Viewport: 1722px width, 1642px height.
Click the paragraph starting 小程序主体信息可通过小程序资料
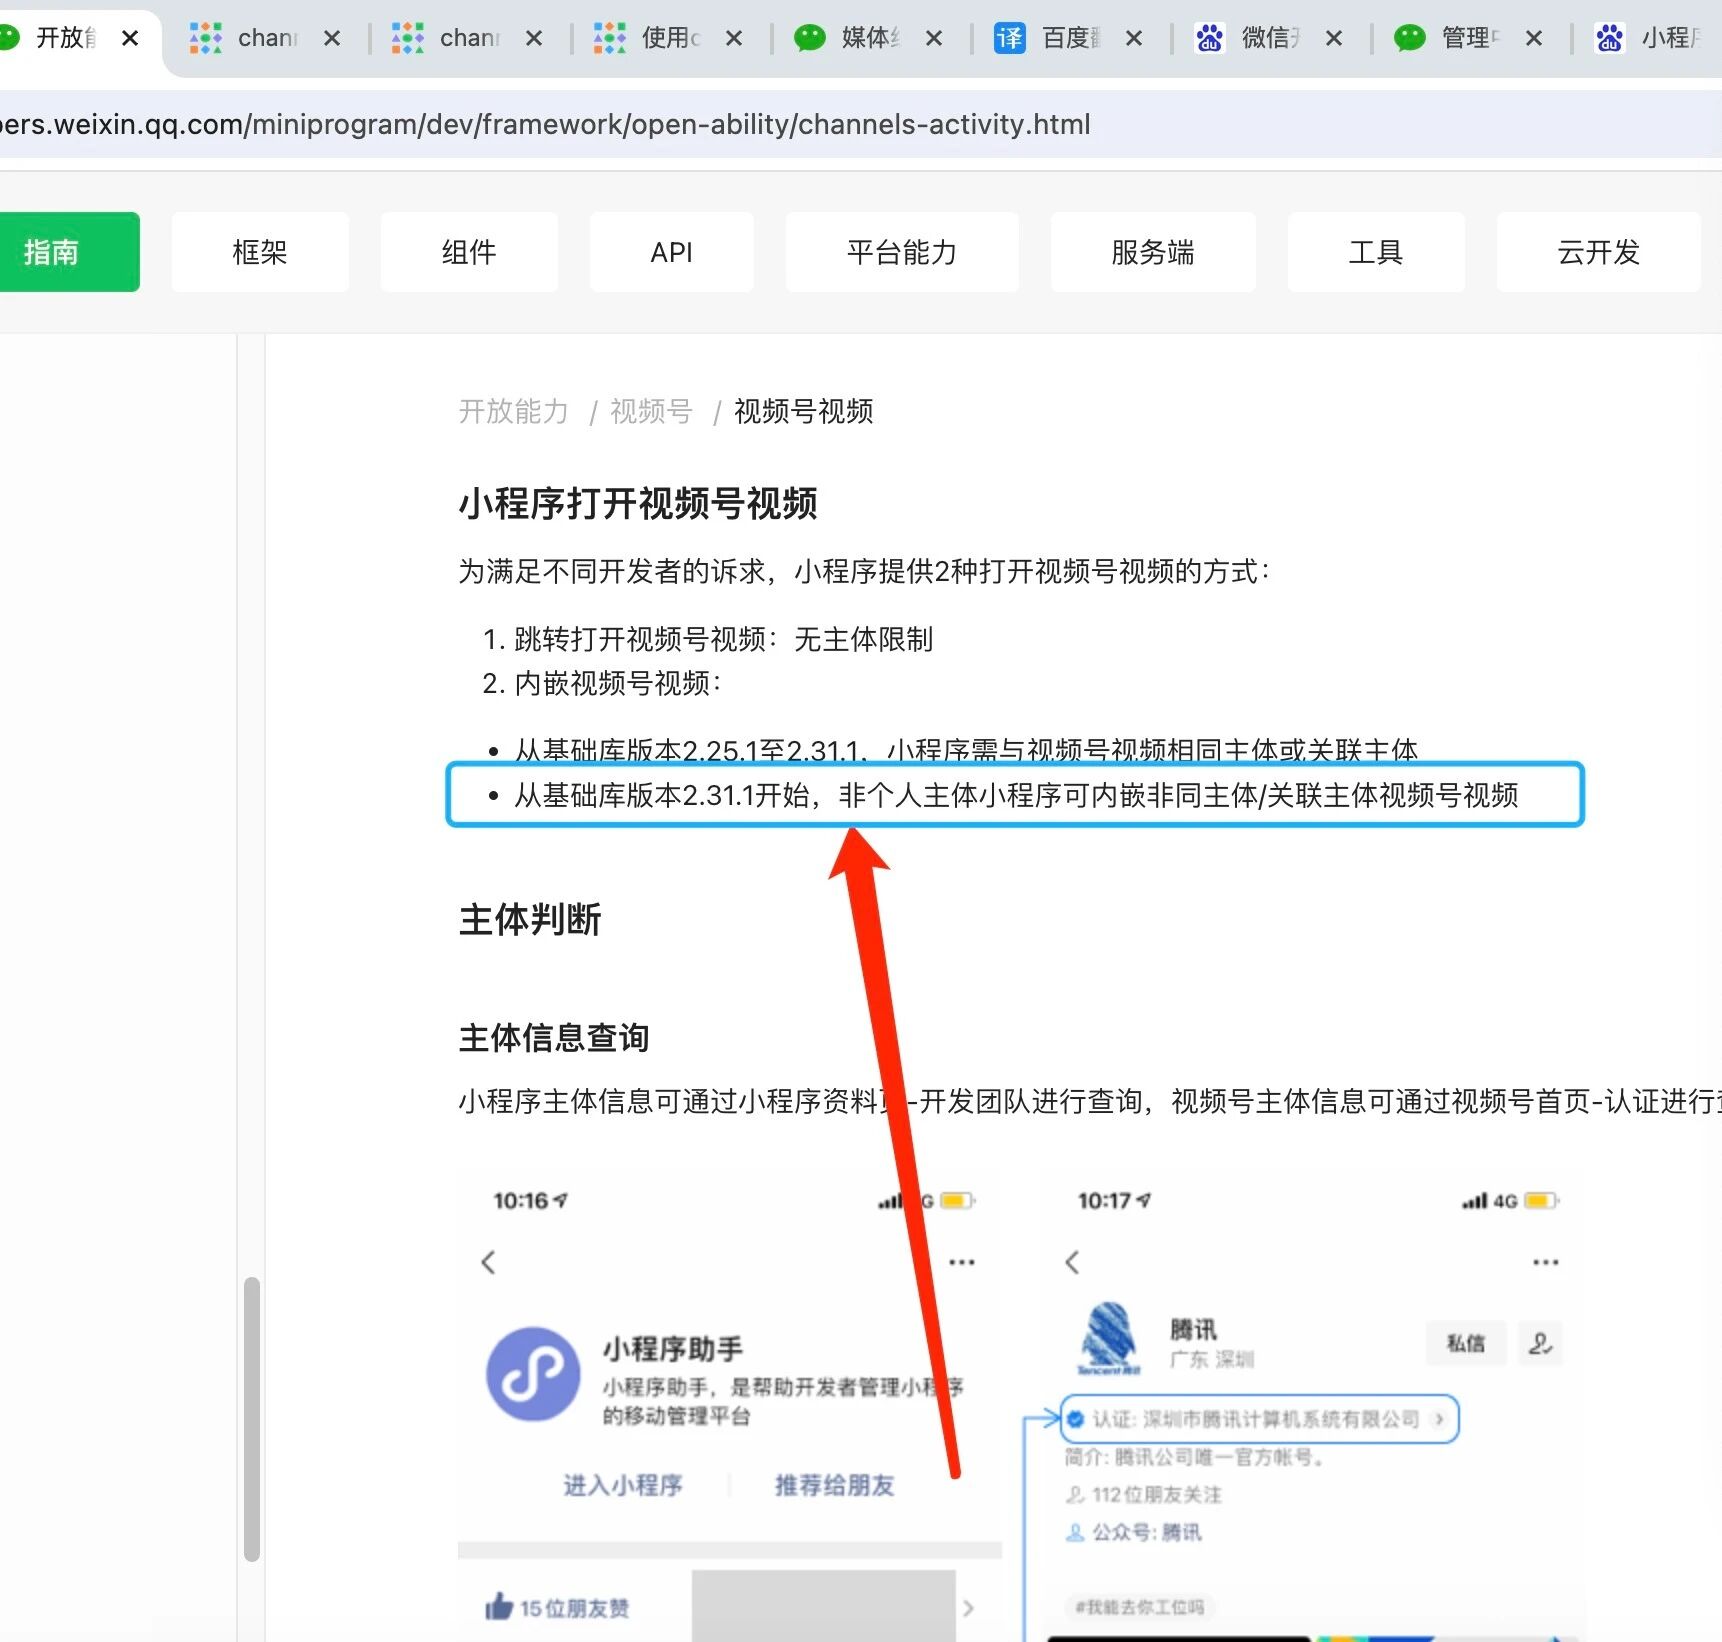pos(1090,1101)
